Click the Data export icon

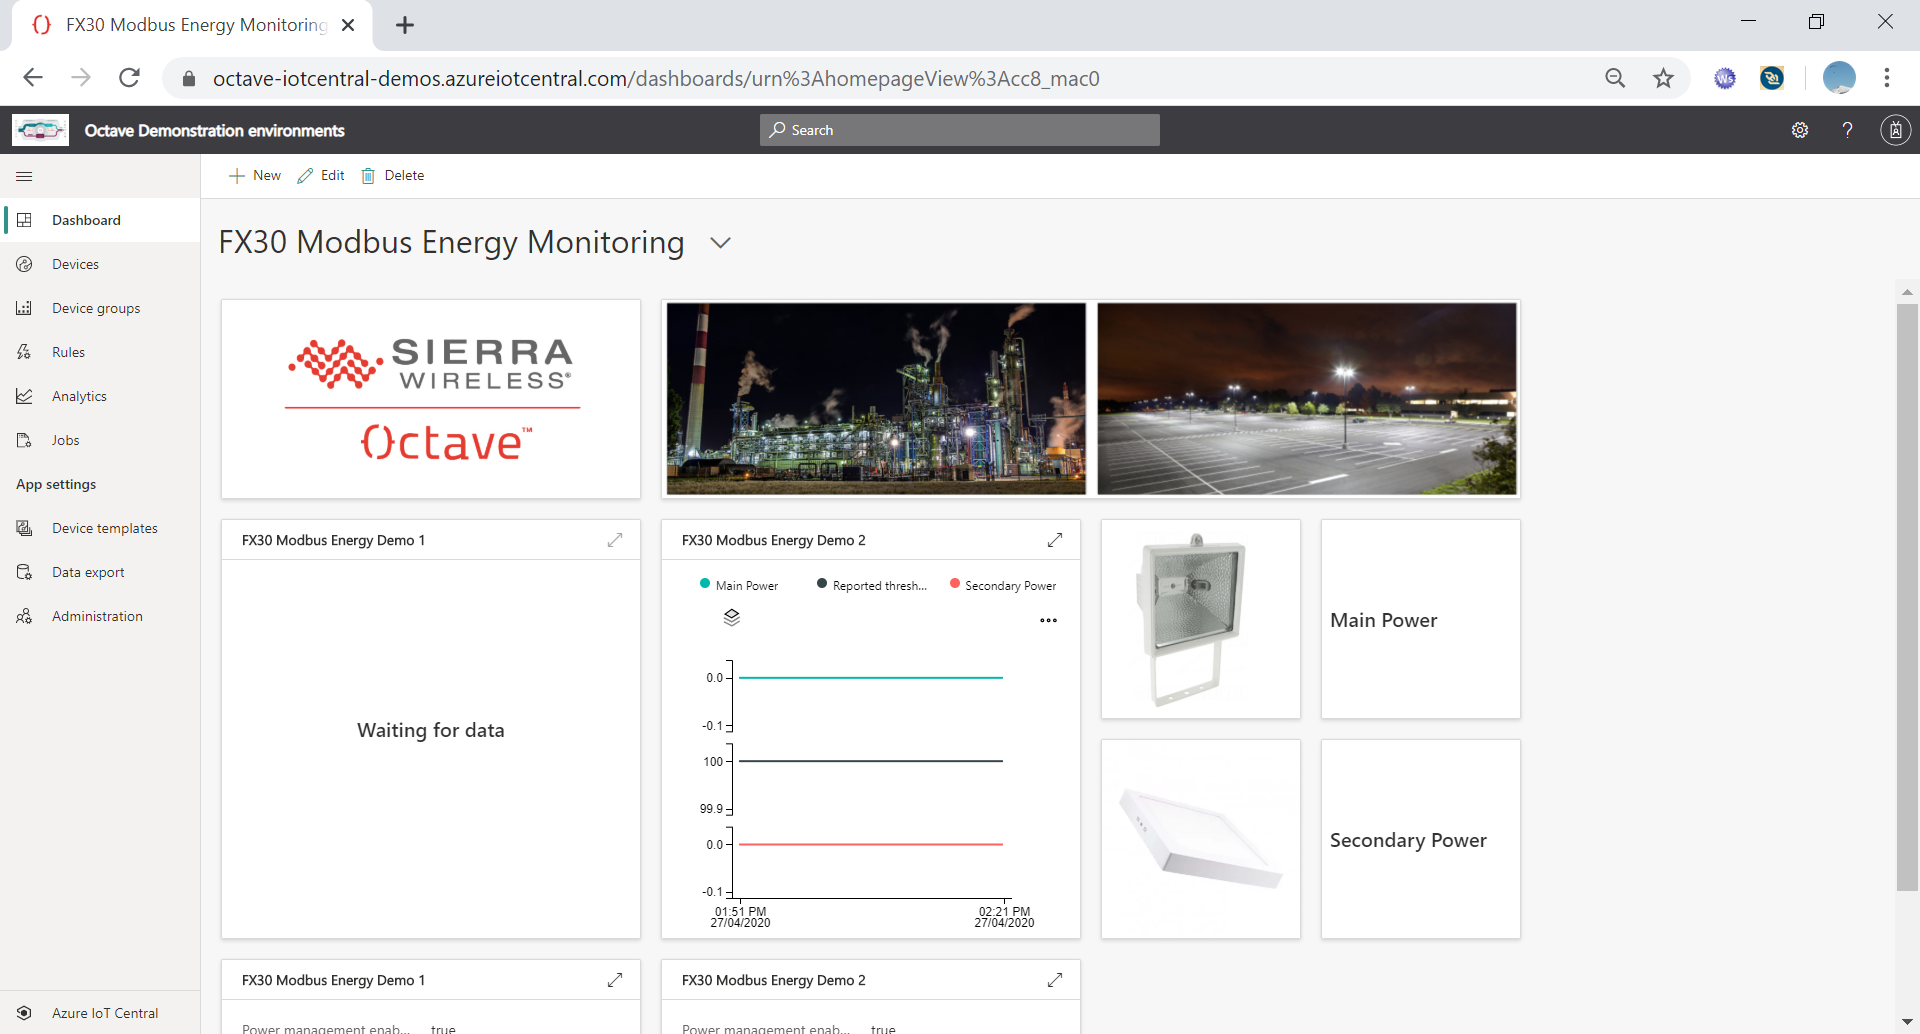[x=25, y=572]
